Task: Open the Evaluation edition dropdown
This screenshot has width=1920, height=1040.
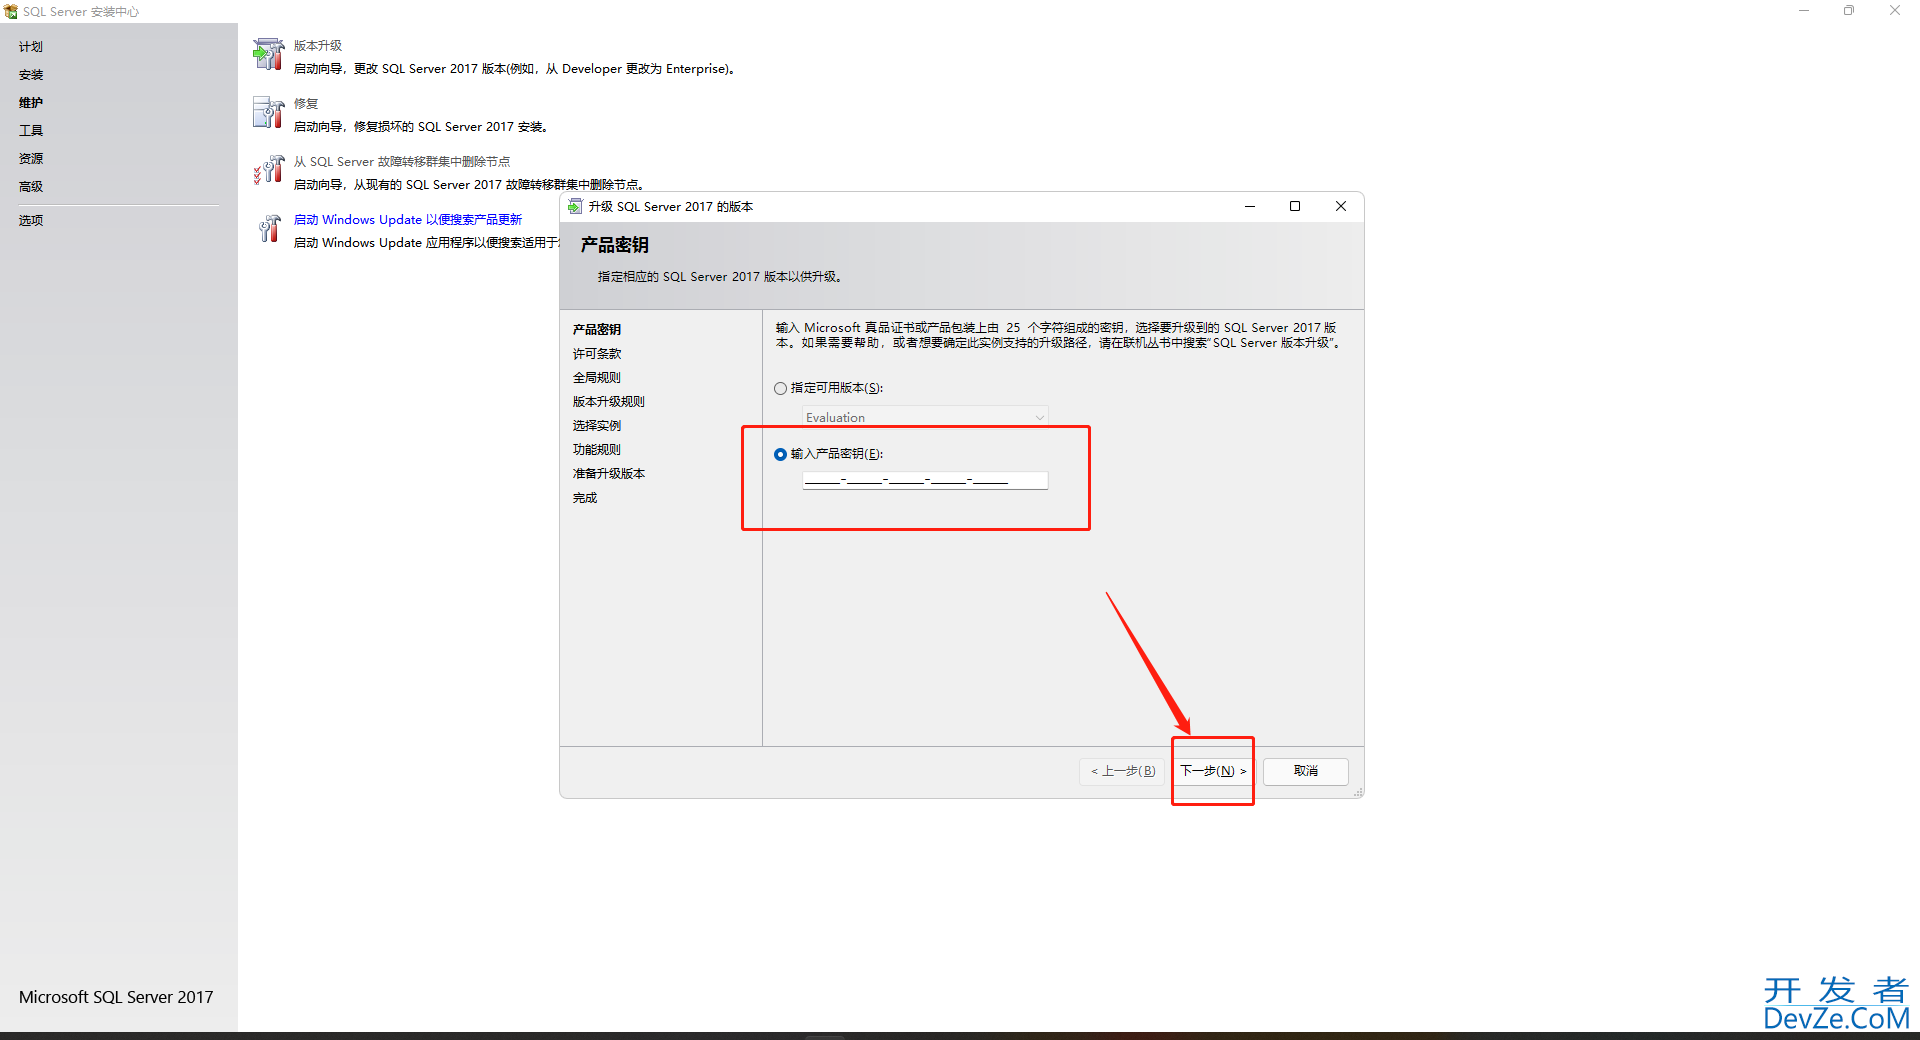Action: pyautogui.click(x=925, y=417)
